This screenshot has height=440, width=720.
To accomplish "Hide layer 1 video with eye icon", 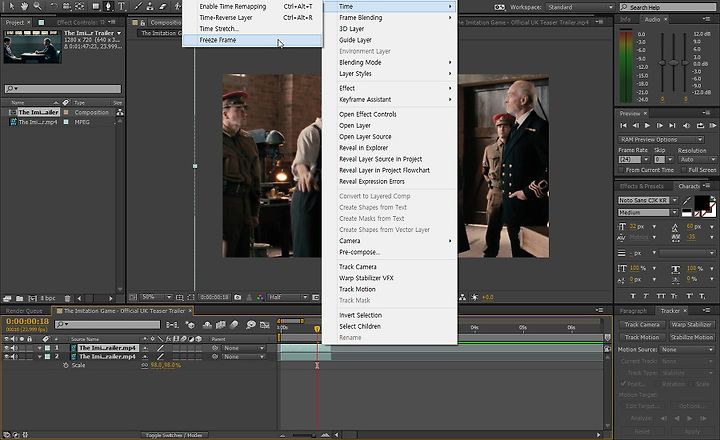I will click(x=6, y=348).
